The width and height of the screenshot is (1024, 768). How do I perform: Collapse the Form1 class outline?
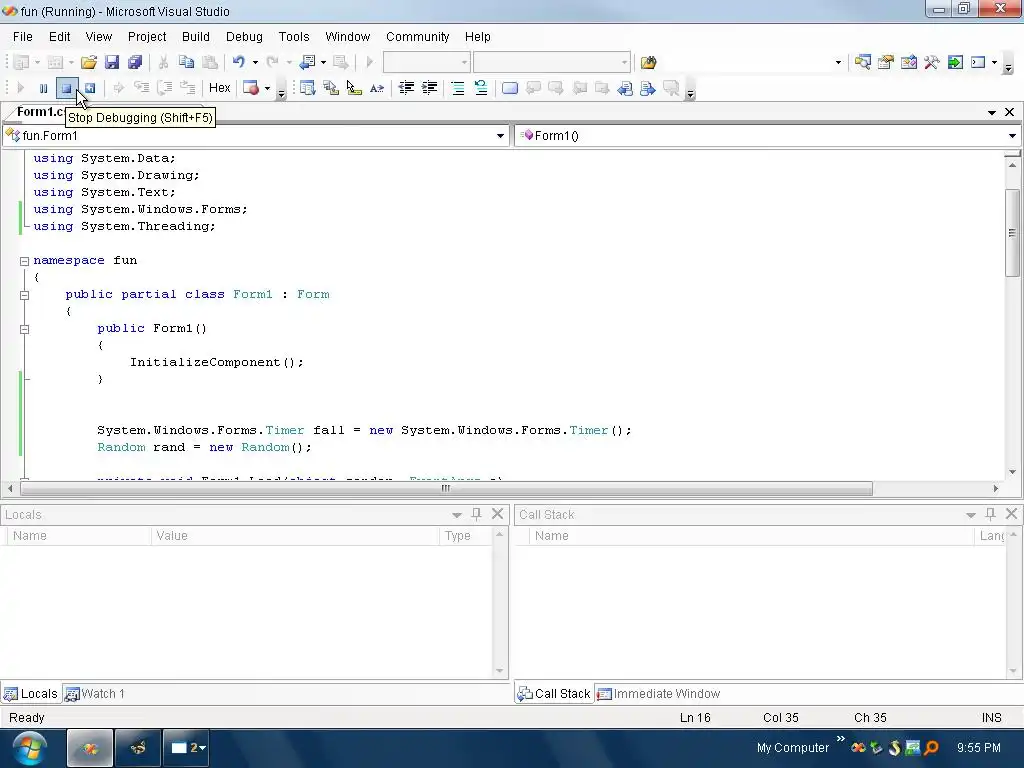pyautogui.click(x=24, y=295)
